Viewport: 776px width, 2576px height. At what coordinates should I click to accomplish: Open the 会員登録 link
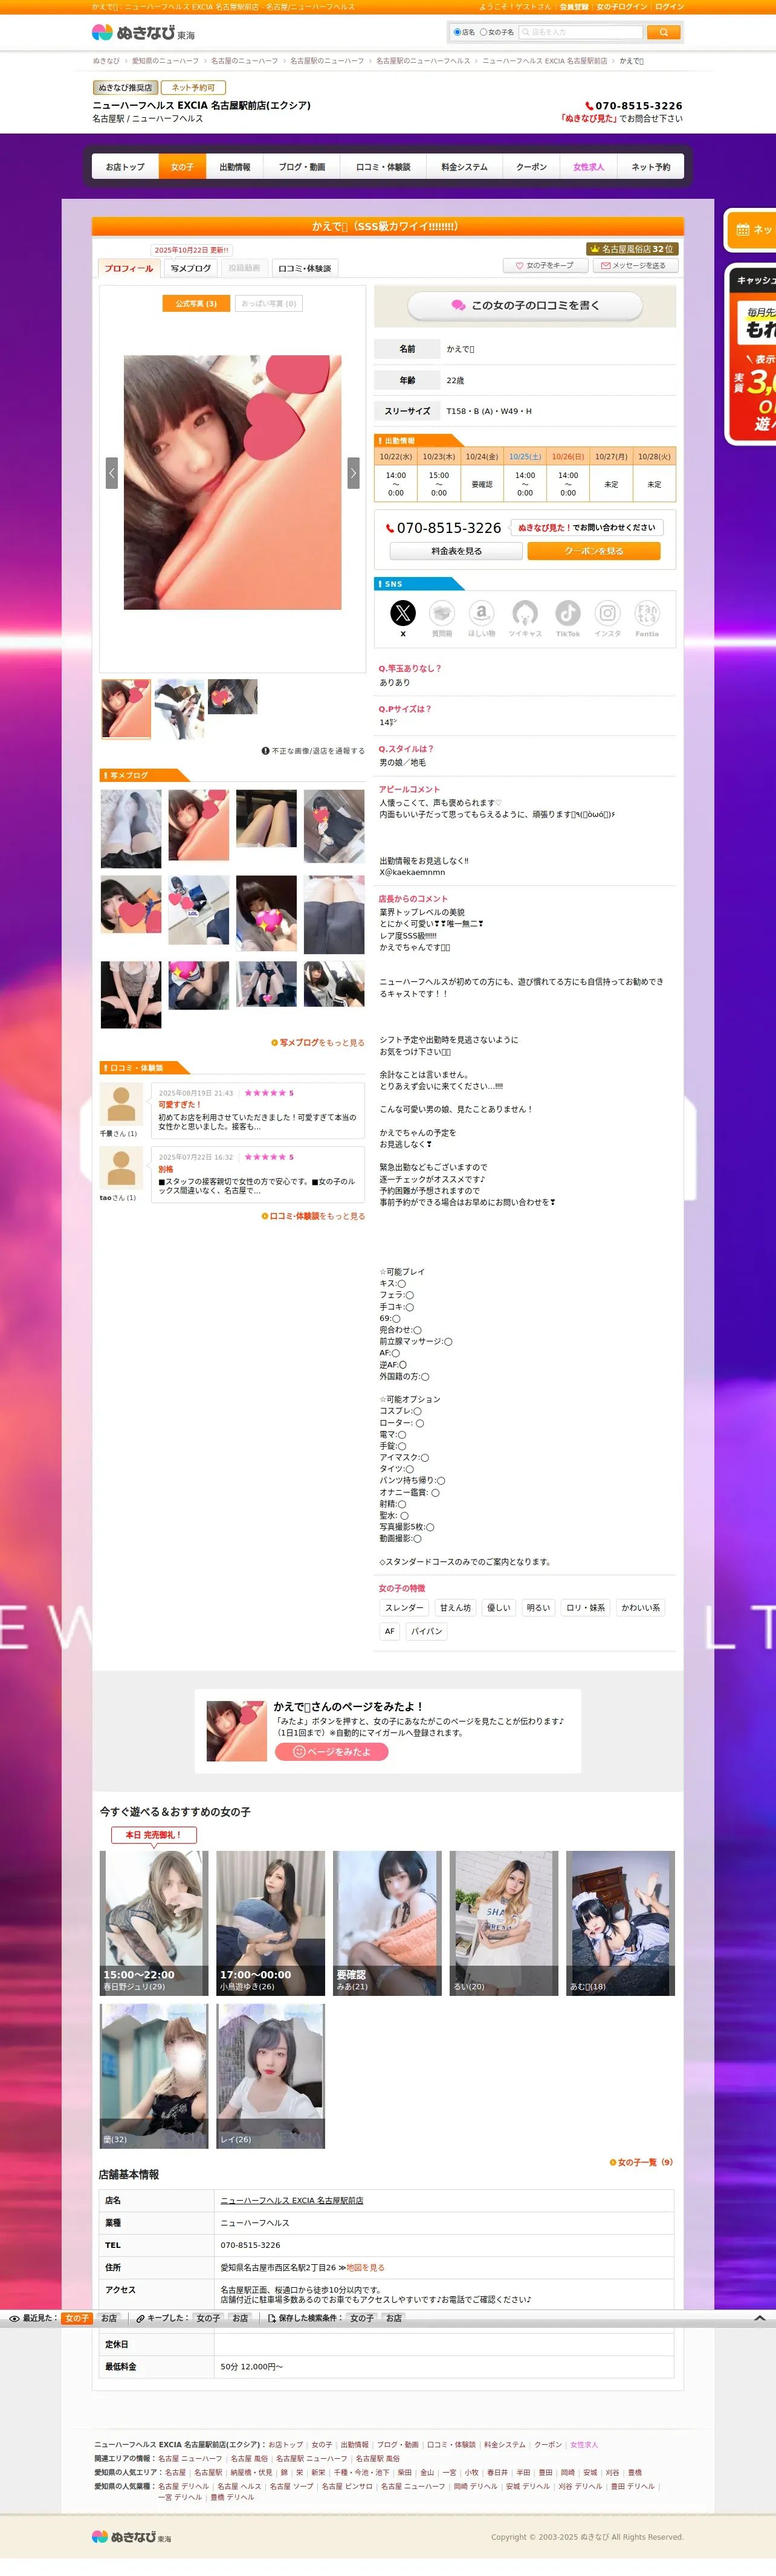[x=573, y=6]
